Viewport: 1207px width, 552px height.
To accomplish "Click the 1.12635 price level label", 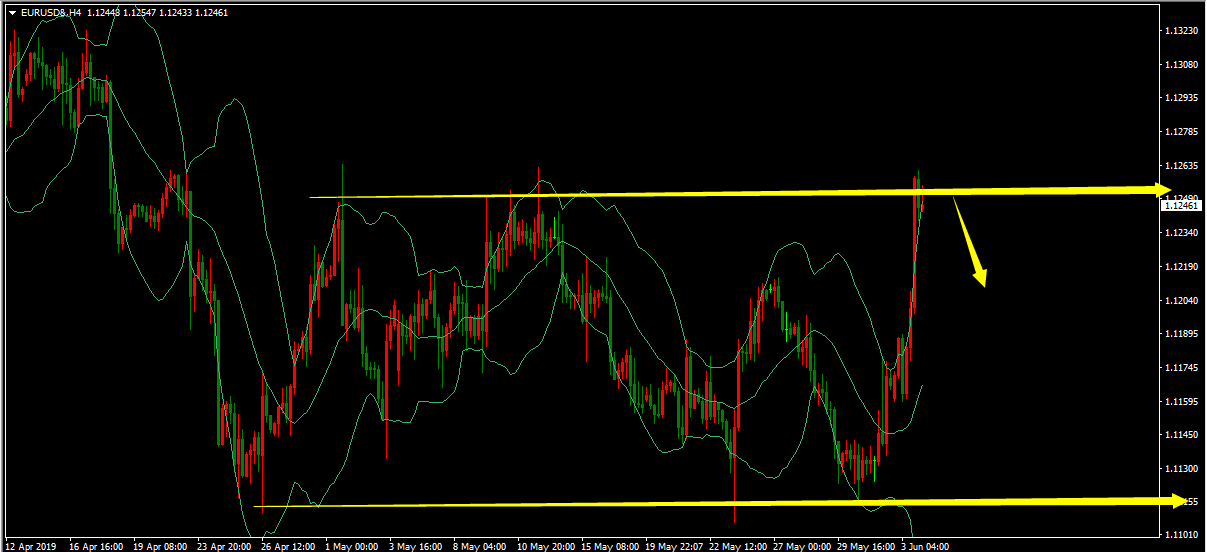I will (x=1181, y=165).
